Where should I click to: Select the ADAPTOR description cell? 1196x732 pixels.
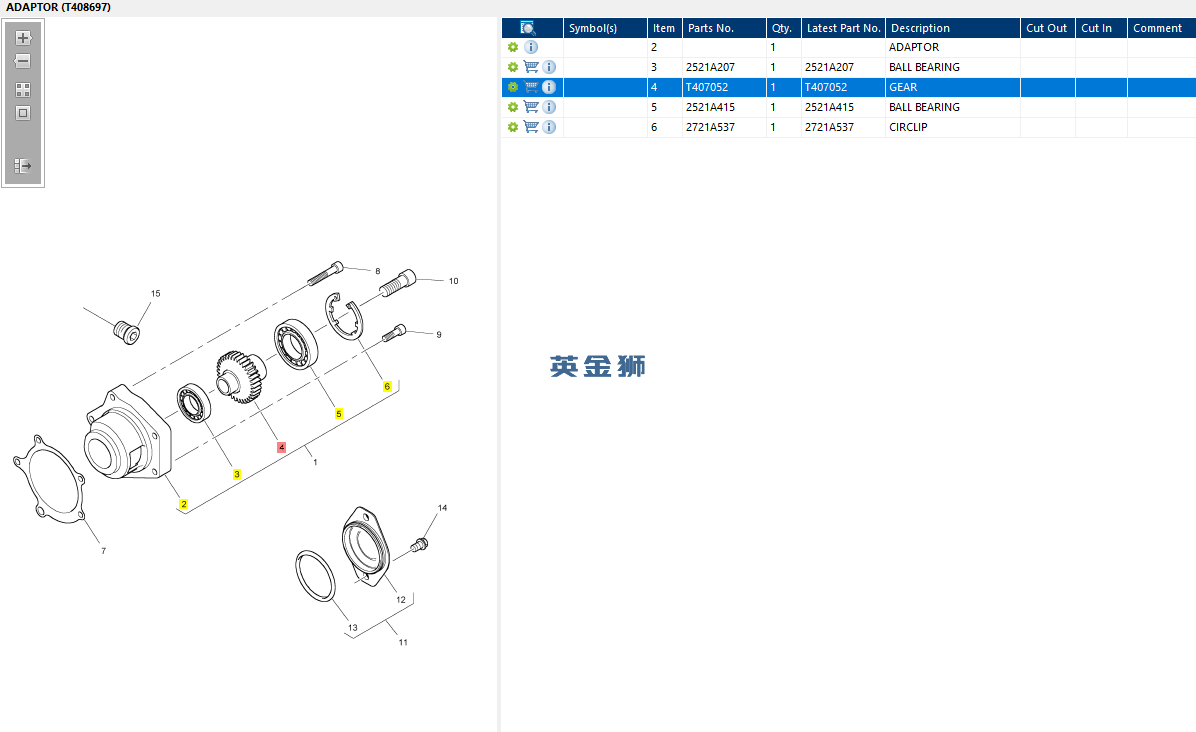953,47
